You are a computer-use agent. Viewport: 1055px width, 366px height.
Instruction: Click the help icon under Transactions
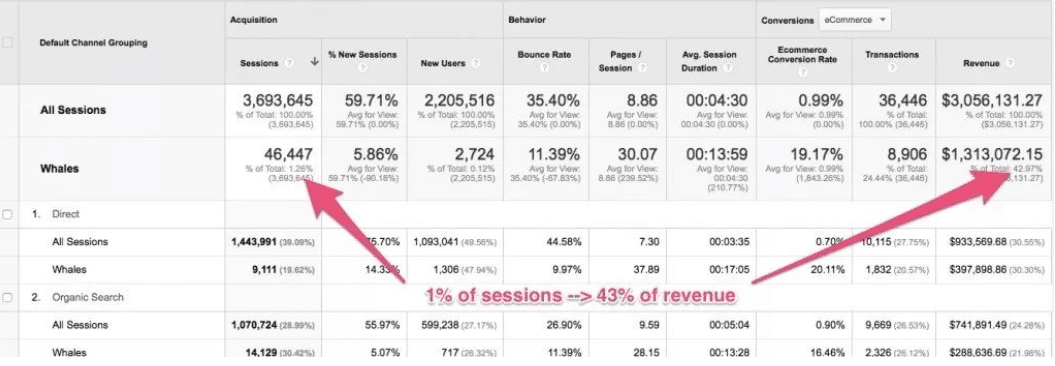(x=893, y=68)
